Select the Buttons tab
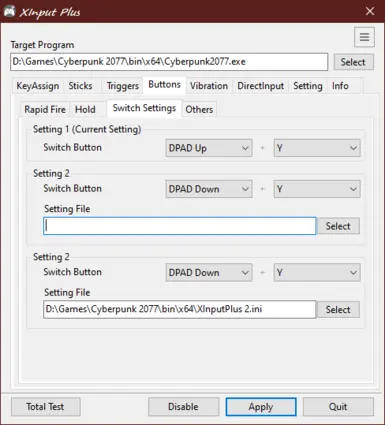This screenshot has width=385, height=425. pyautogui.click(x=165, y=85)
